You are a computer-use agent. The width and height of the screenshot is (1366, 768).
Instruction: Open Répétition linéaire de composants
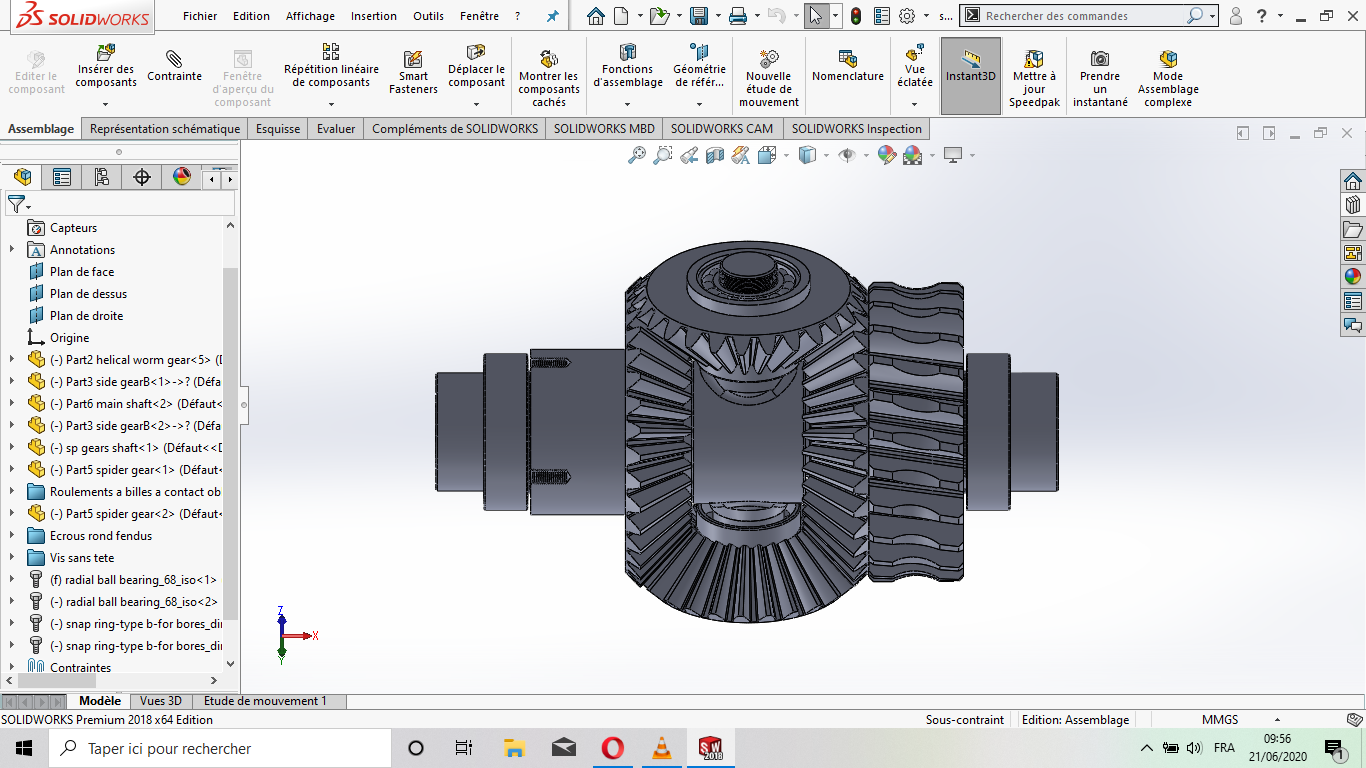[x=331, y=66]
